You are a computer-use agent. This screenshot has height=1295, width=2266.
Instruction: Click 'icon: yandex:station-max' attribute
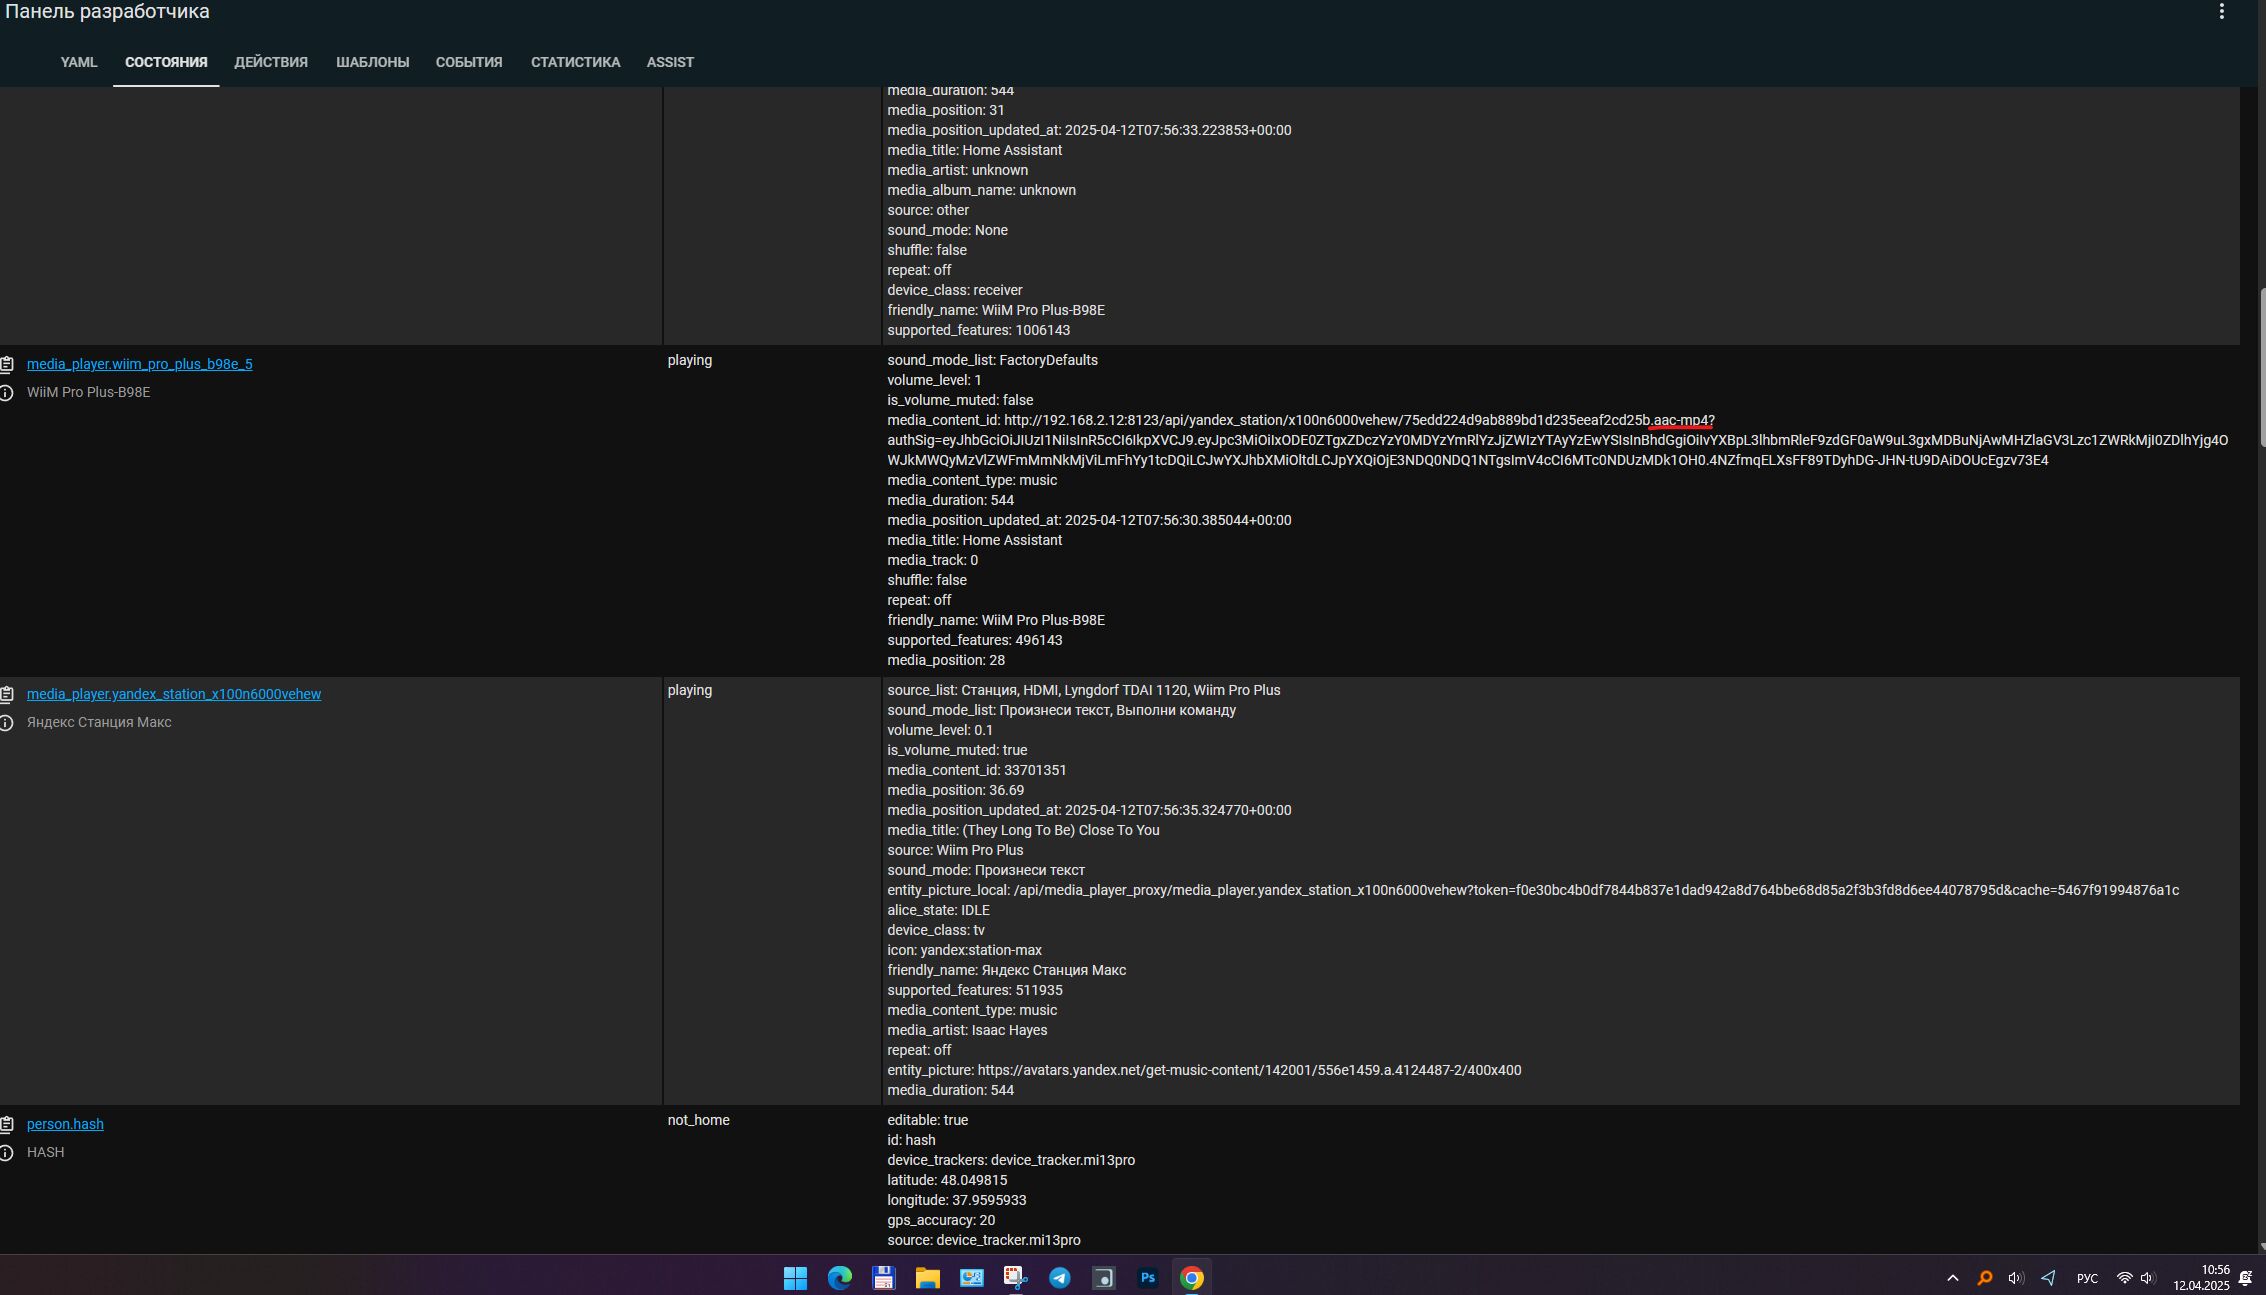[964, 950]
